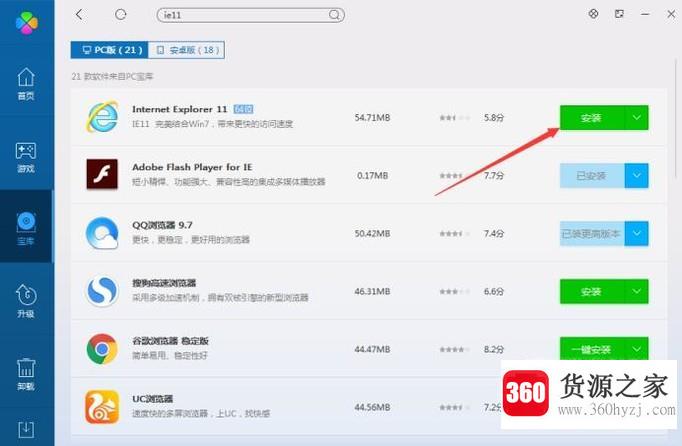Screen dimensions: 682x446
Task: Click the 6.6分 rating of 搜狗高速浏览器
Action: (494, 292)
